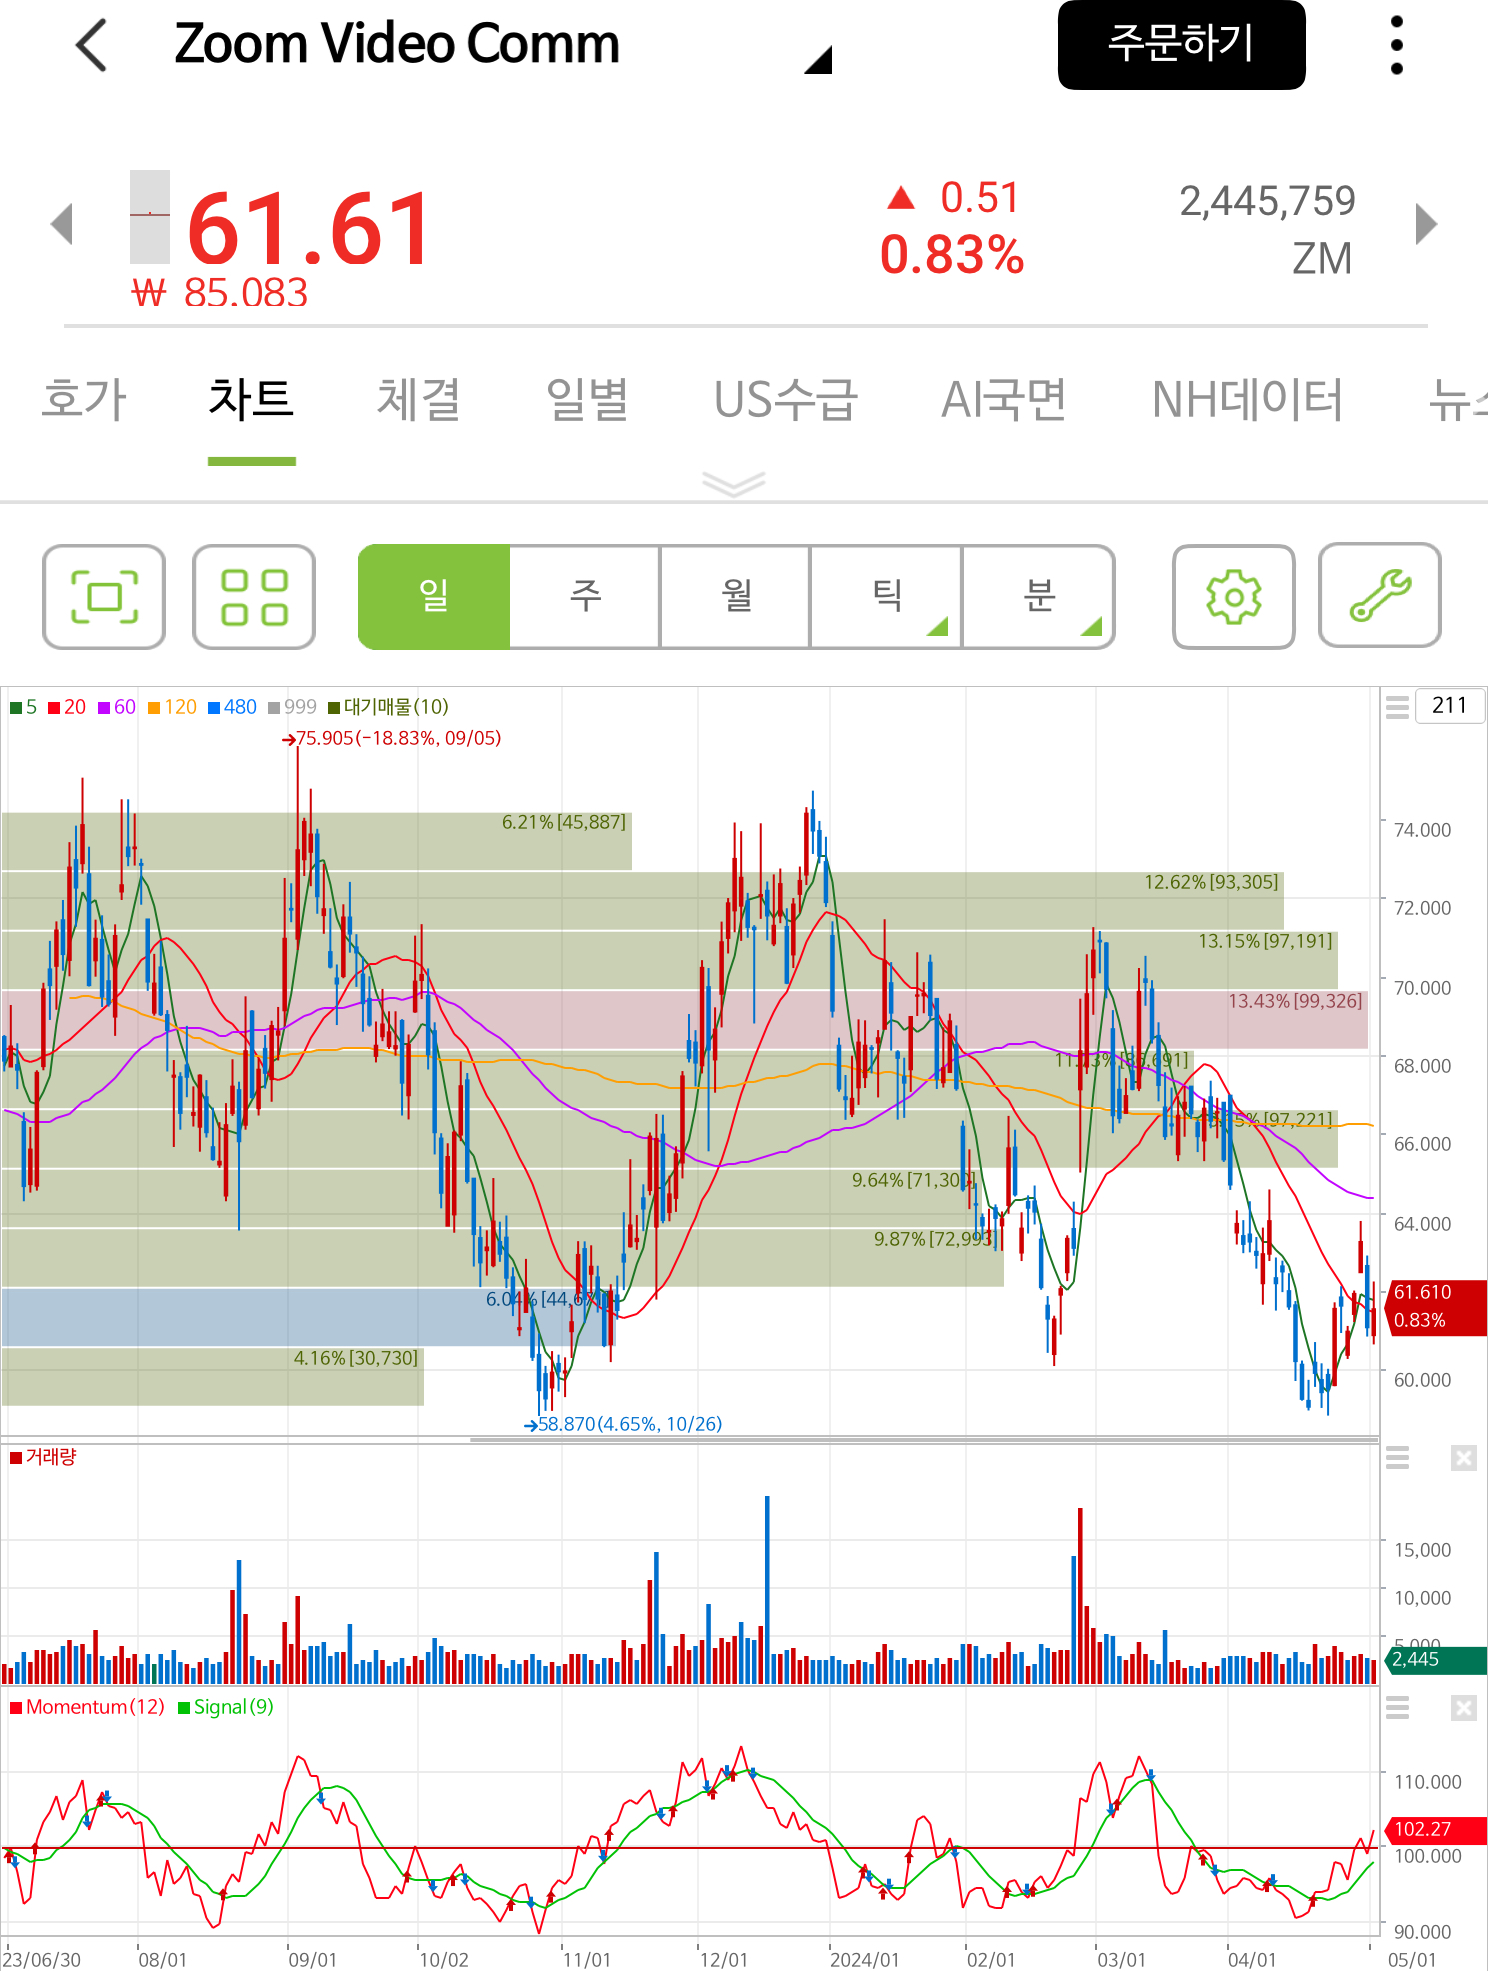This screenshot has height=1971, width=1488.
Task: Tap the ₩ 85,083 won price text
Action: (220, 293)
